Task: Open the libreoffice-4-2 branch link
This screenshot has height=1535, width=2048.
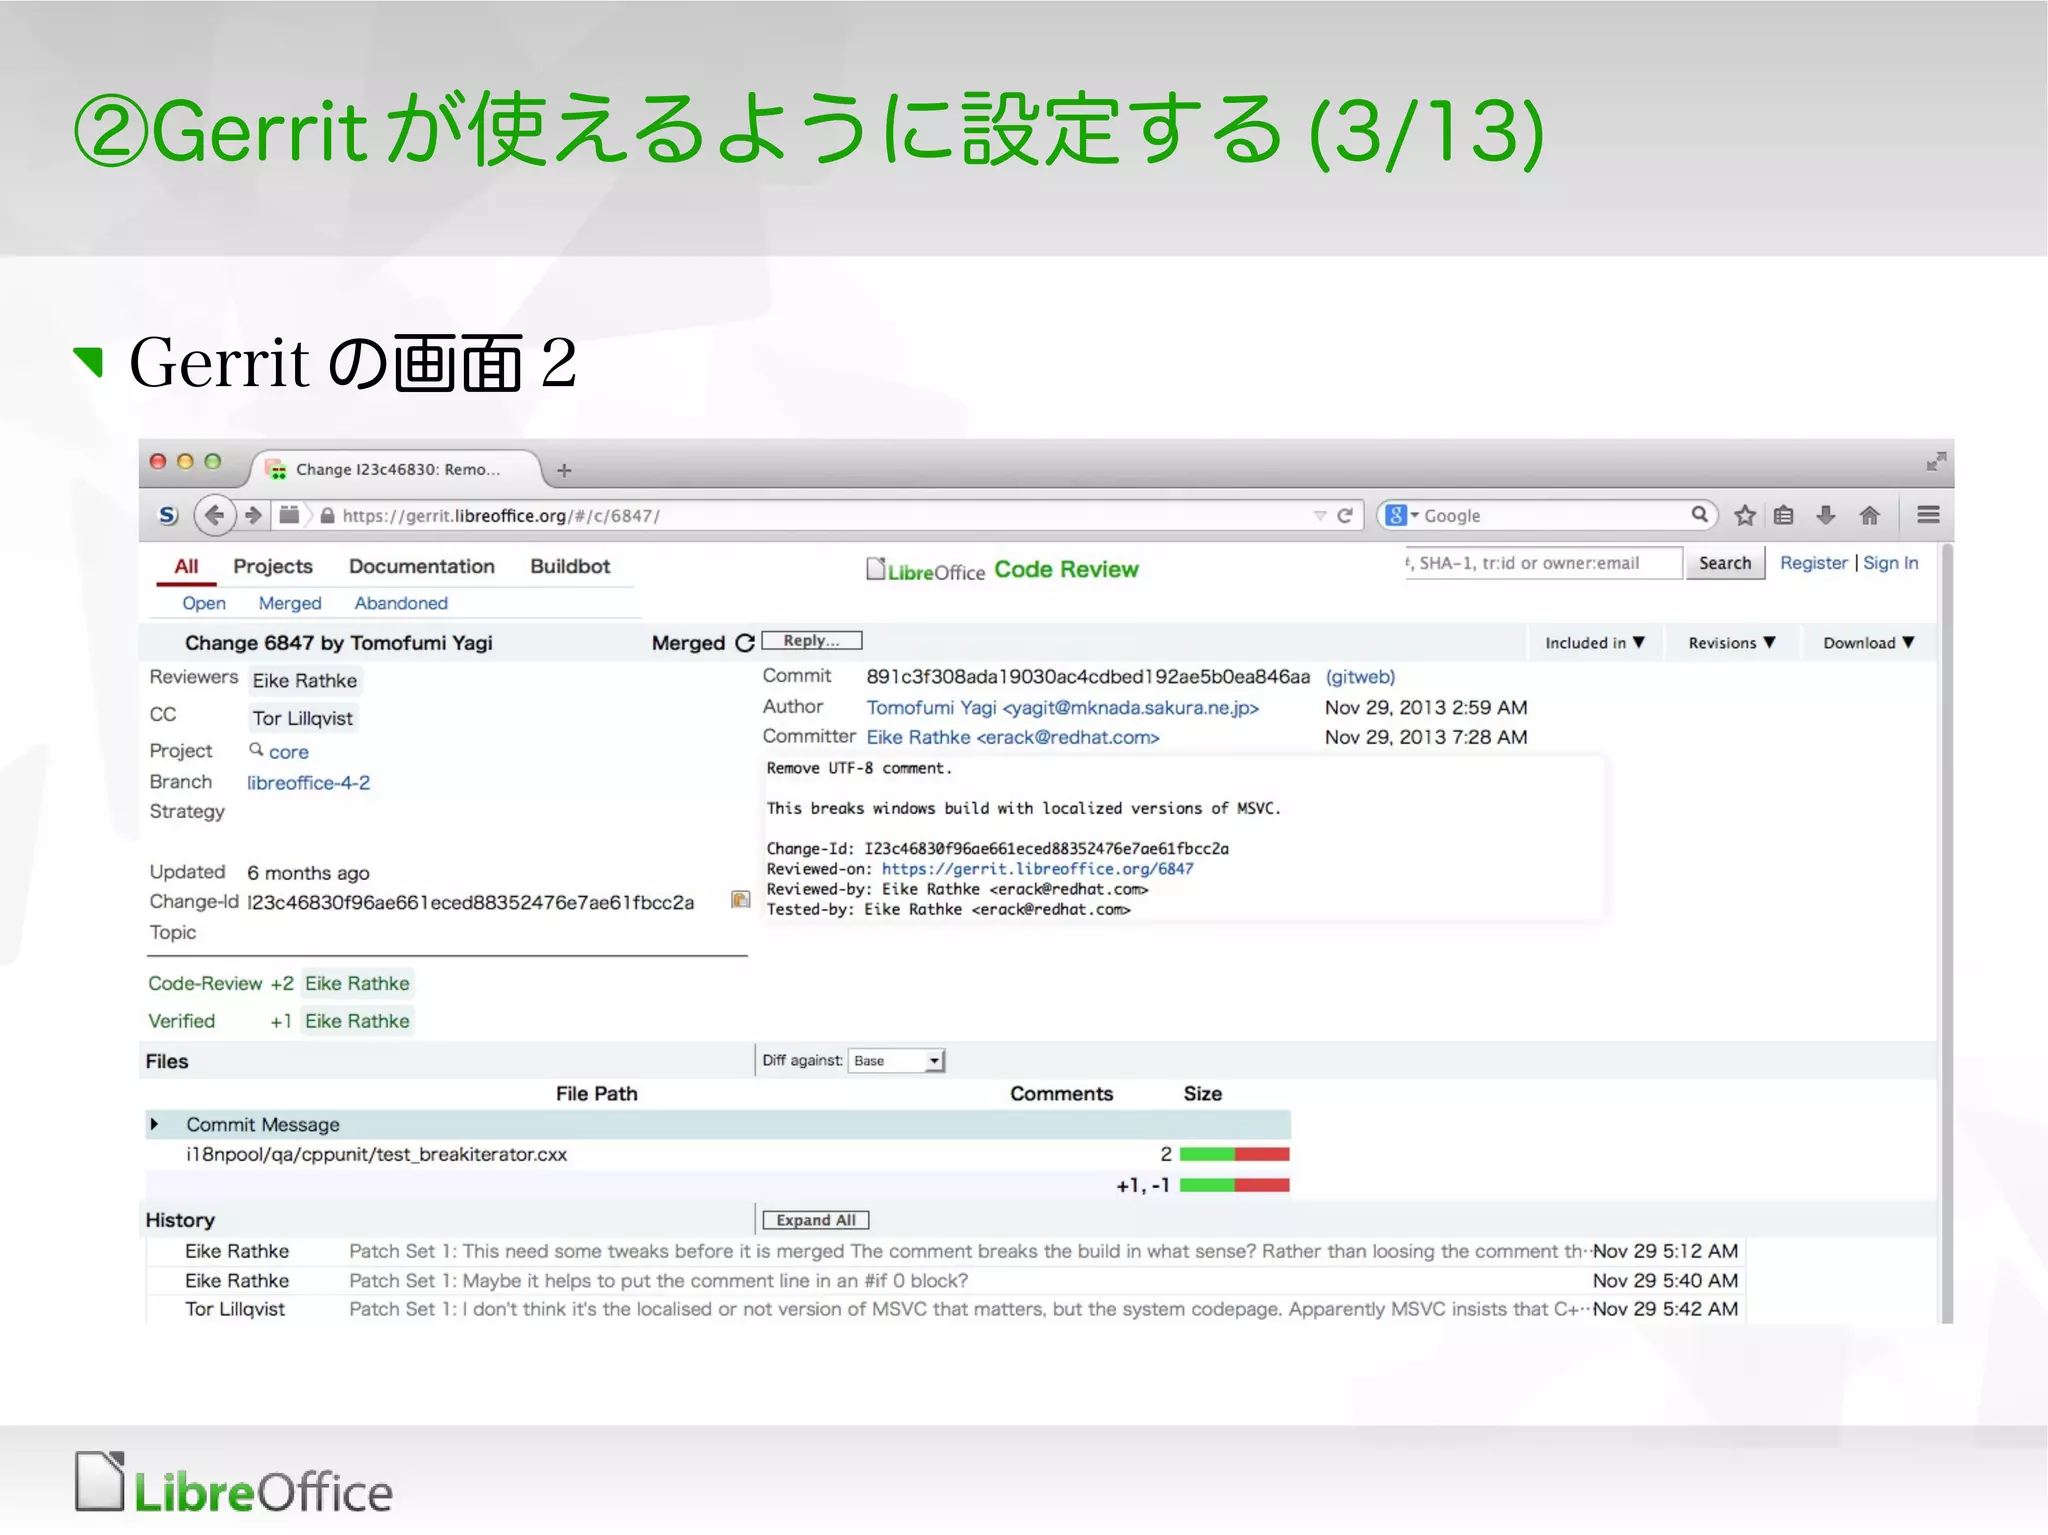Action: [x=308, y=783]
